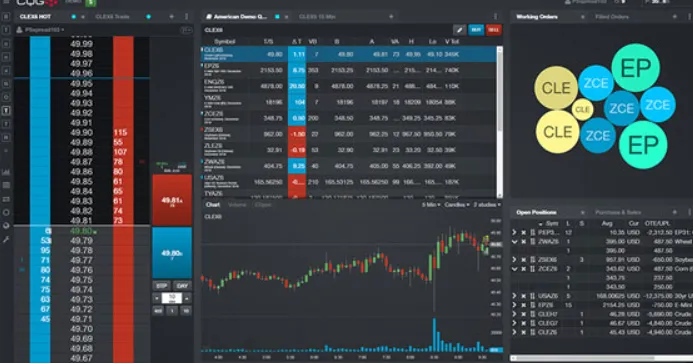693x363 pixels.
Task: Expand the USAZ6 position row
Action: point(514,296)
